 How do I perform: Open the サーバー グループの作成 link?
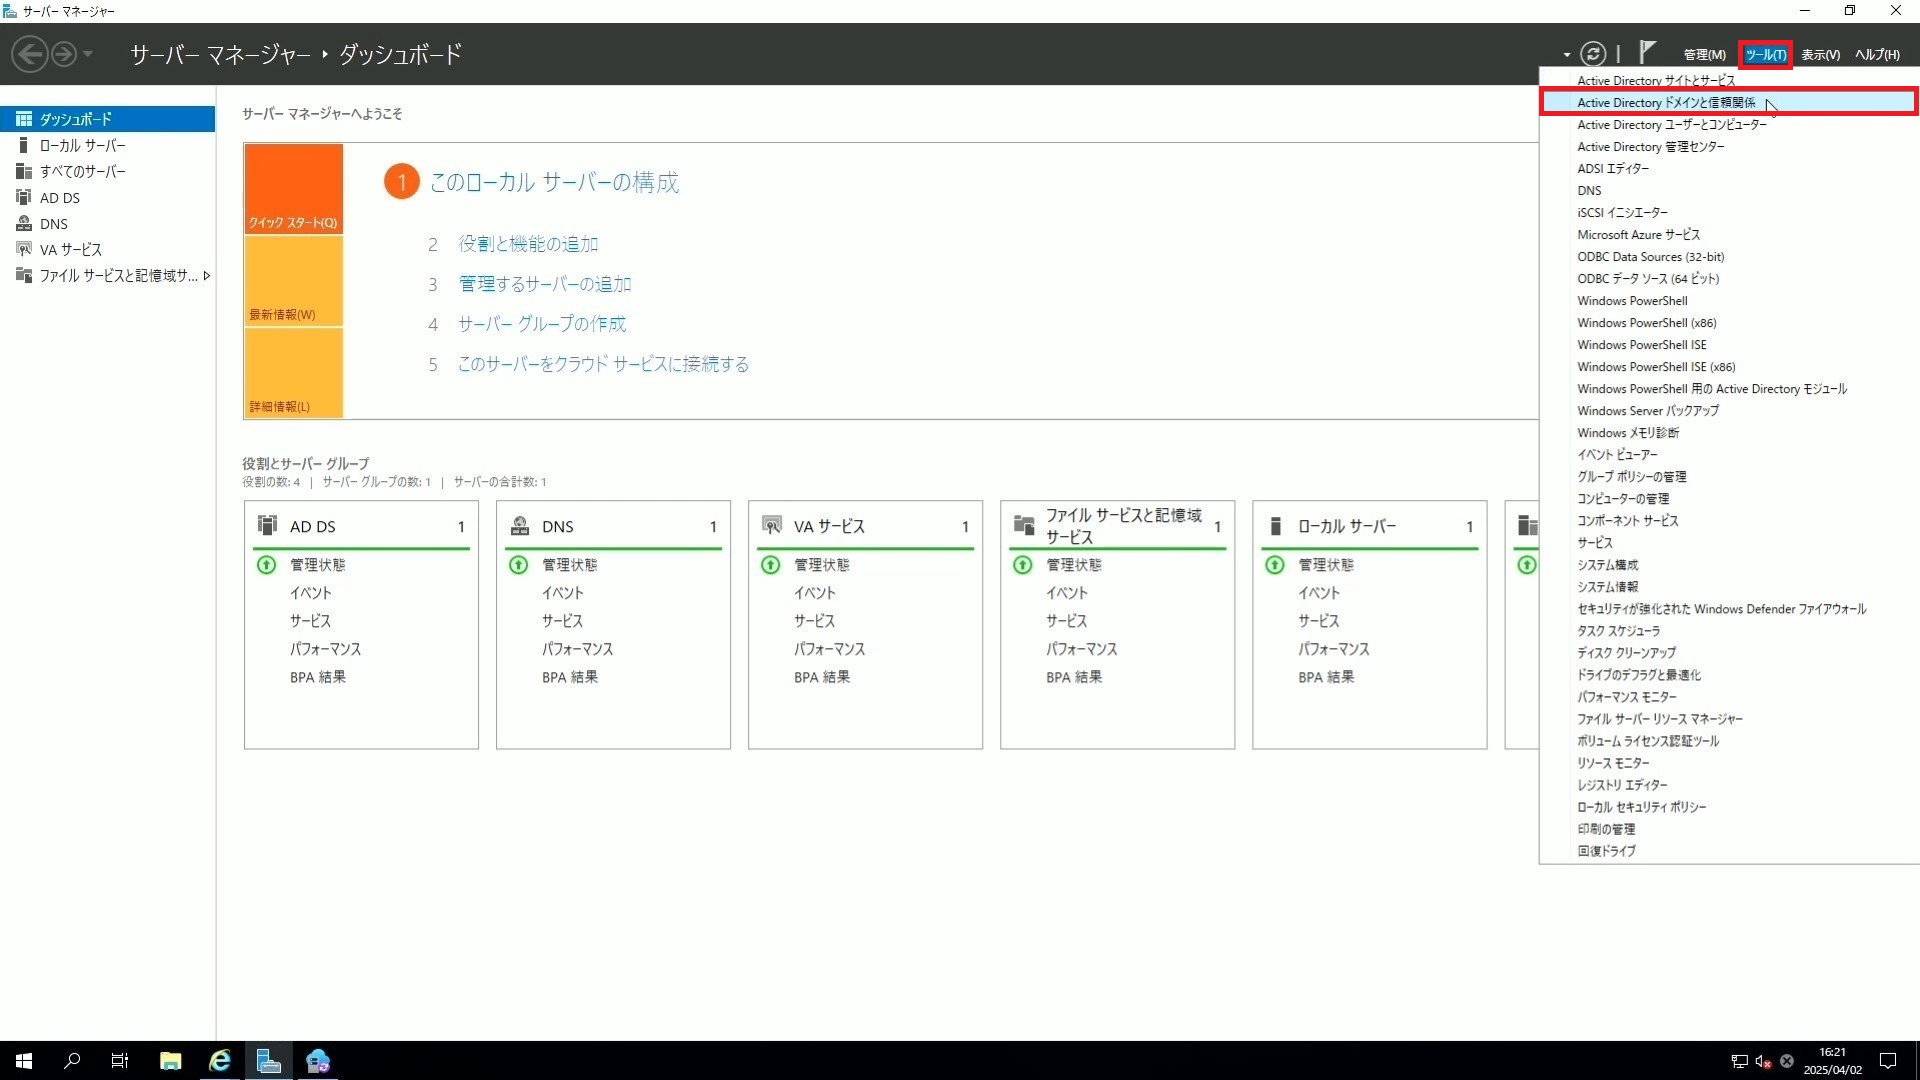pyautogui.click(x=542, y=324)
